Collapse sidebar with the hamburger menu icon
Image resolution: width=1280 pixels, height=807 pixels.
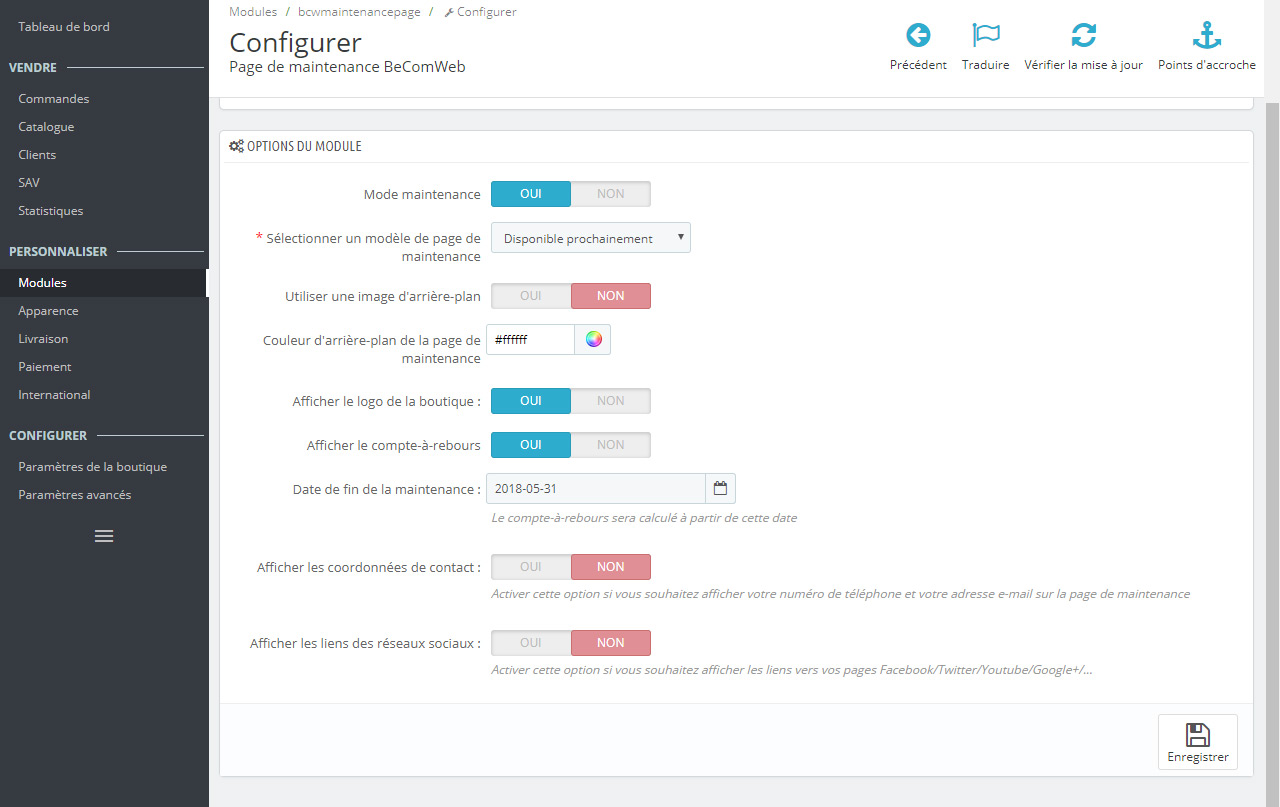(x=104, y=536)
